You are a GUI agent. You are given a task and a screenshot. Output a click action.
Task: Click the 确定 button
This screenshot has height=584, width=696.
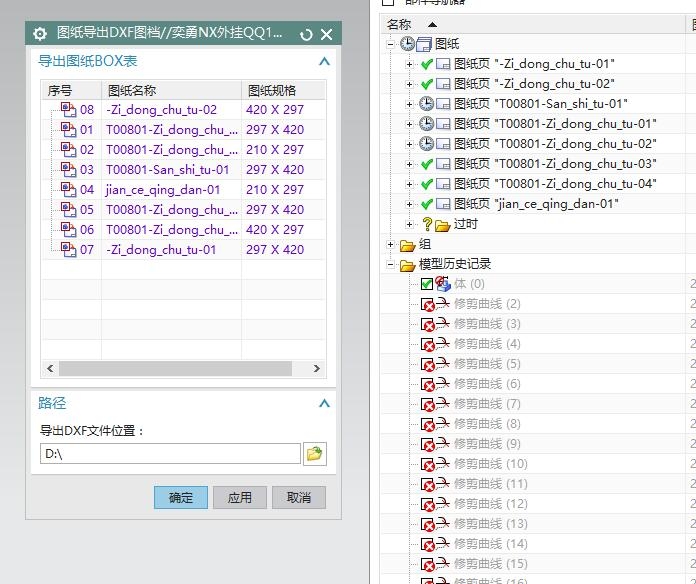click(x=181, y=497)
